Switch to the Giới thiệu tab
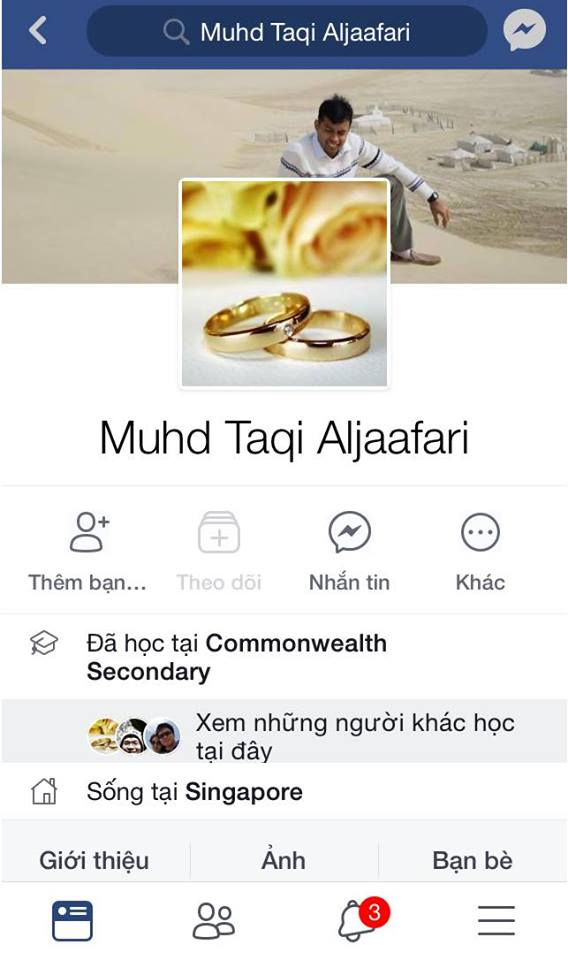Image resolution: width=568 pixels, height=960 pixels. [x=94, y=860]
